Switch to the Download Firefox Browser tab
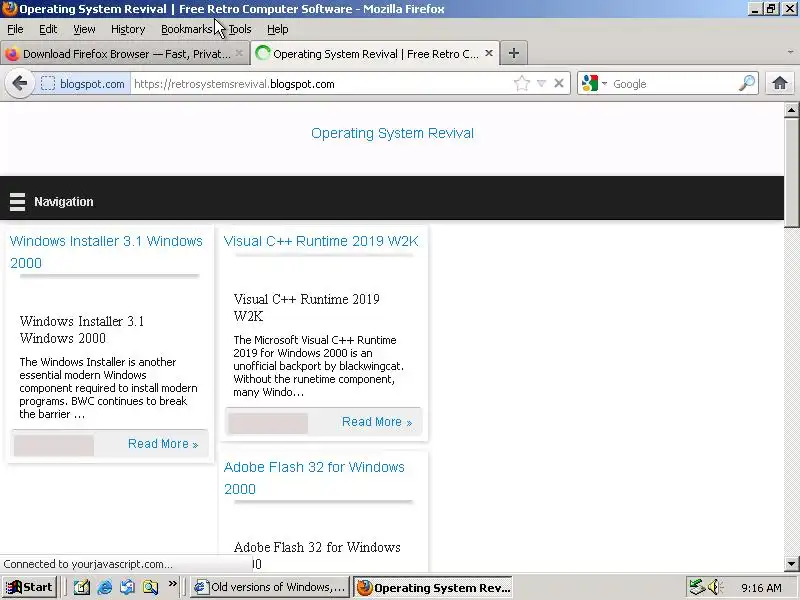This screenshot has width=800, height=600. (x=125, y=54)
